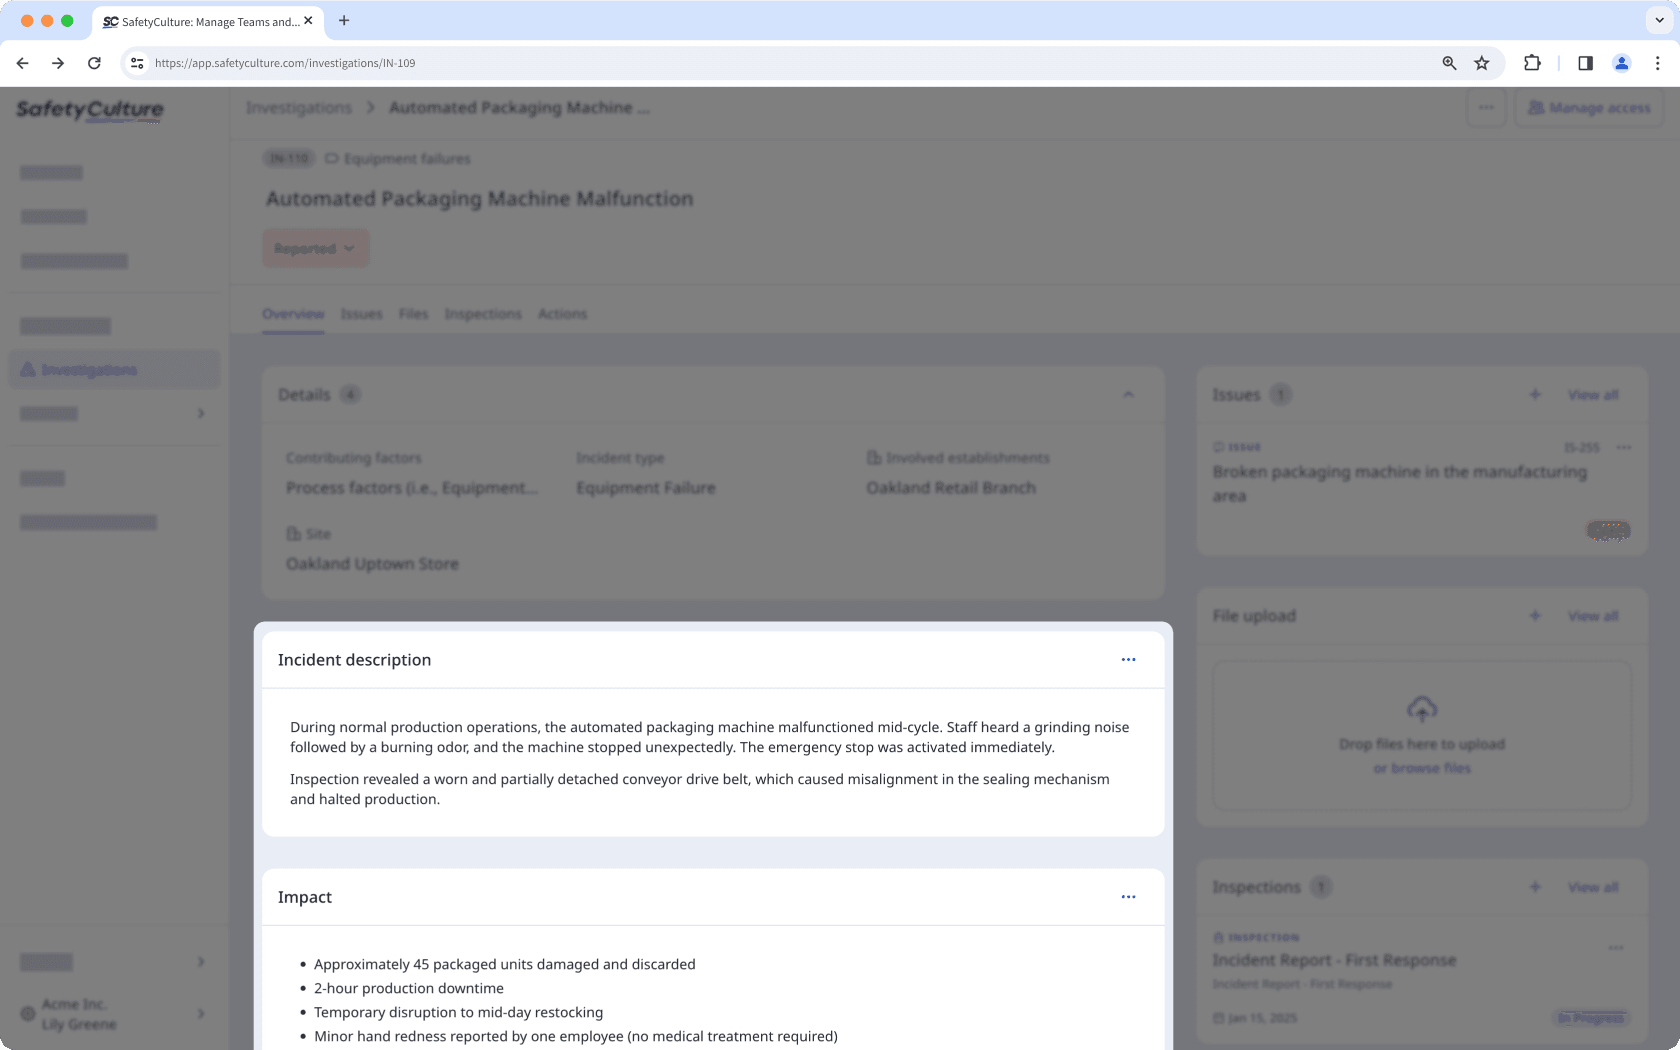Screen dimensions: 1680x1050
Task: Open the Impact section options menu
Action: pos(1128,897)
